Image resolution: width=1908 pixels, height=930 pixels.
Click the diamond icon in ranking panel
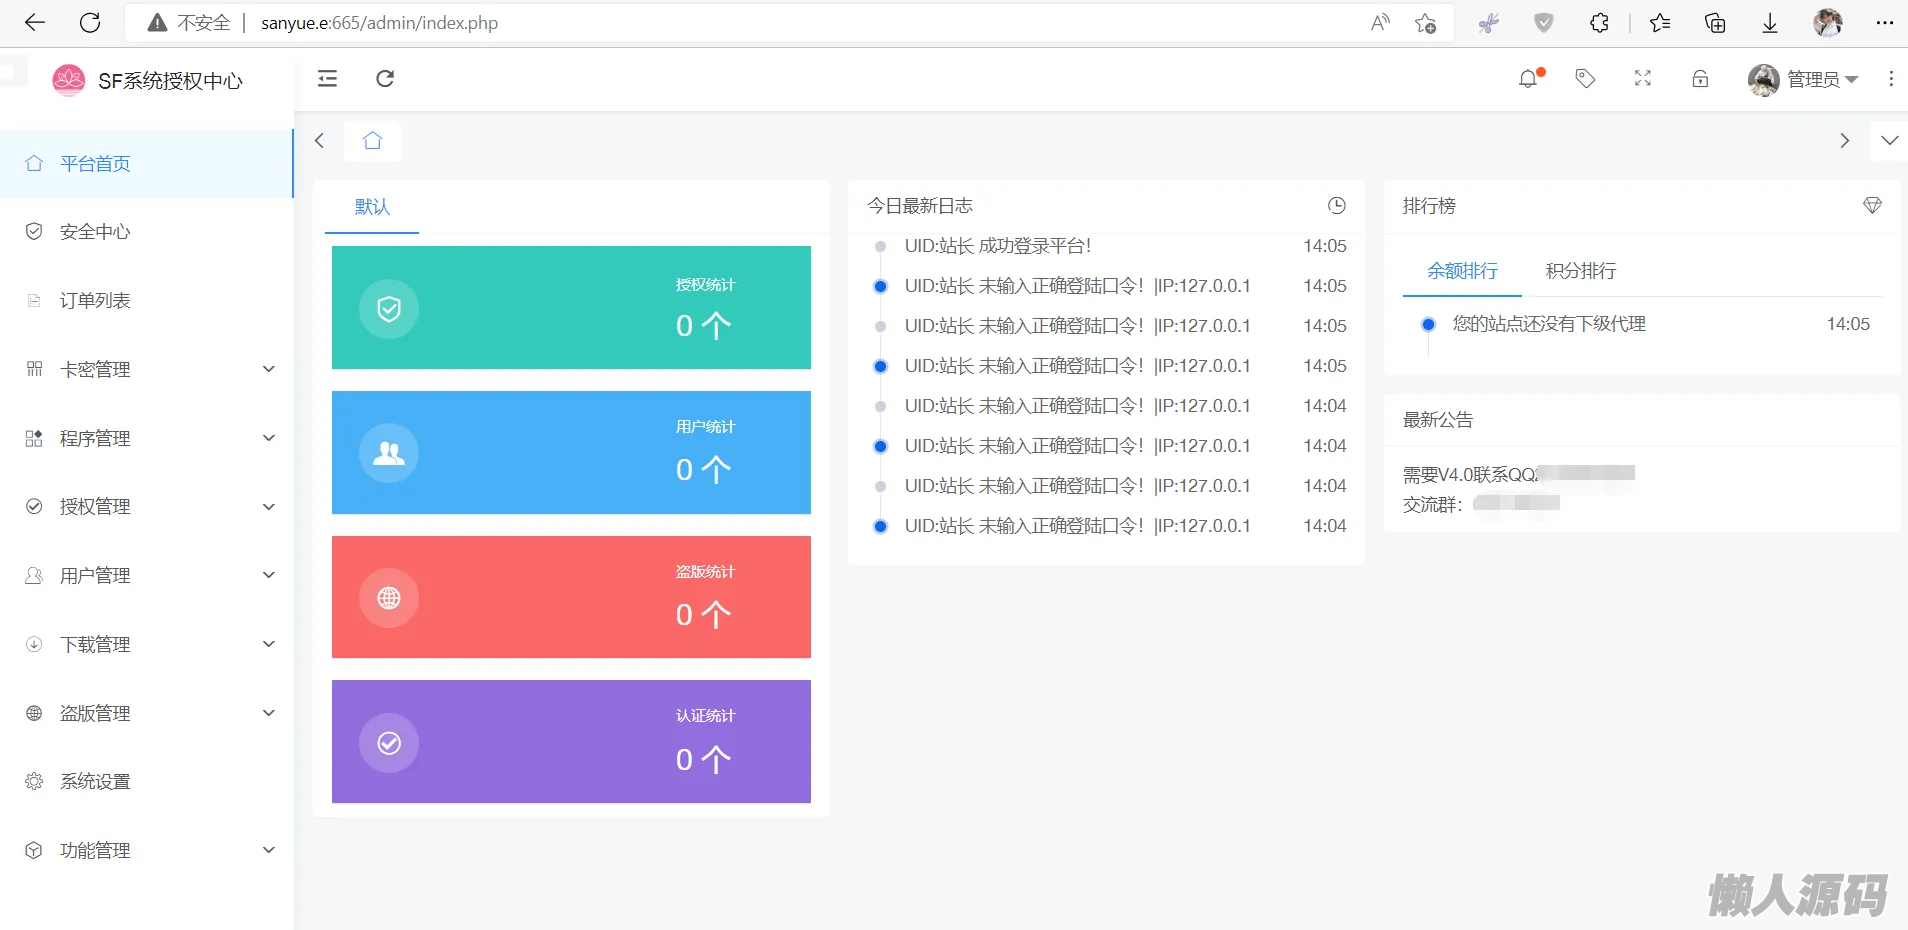1872,206
